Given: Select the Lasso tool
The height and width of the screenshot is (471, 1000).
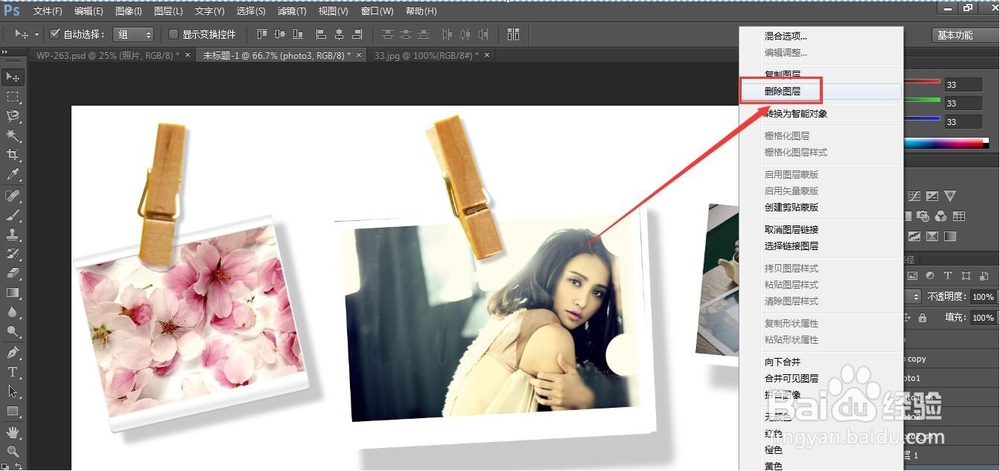Looking at the screenshot, I should 13,116.
